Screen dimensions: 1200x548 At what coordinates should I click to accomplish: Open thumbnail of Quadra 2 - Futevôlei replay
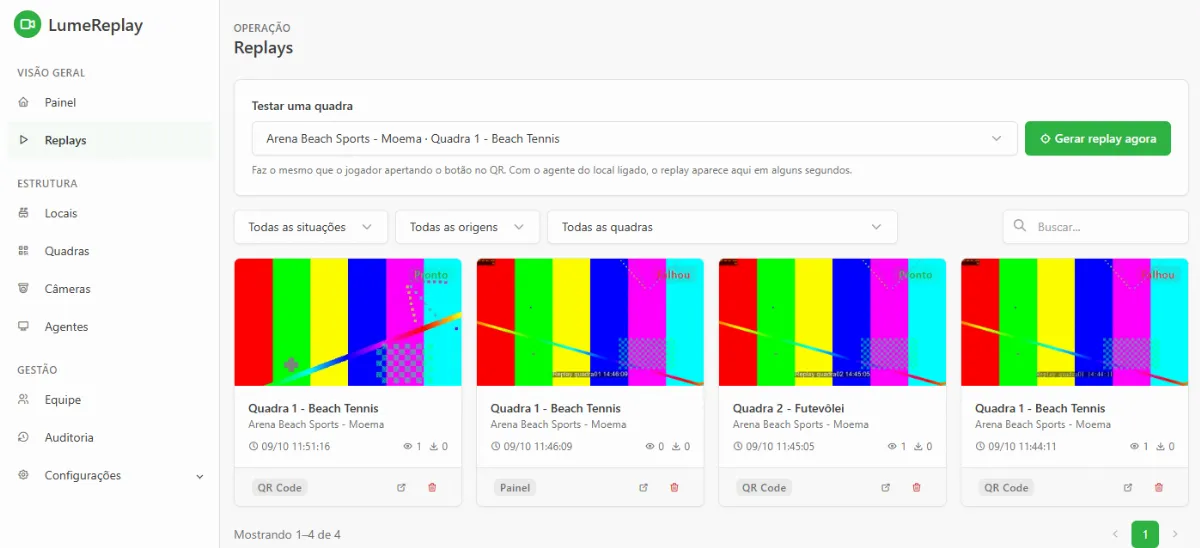point(832,322)
